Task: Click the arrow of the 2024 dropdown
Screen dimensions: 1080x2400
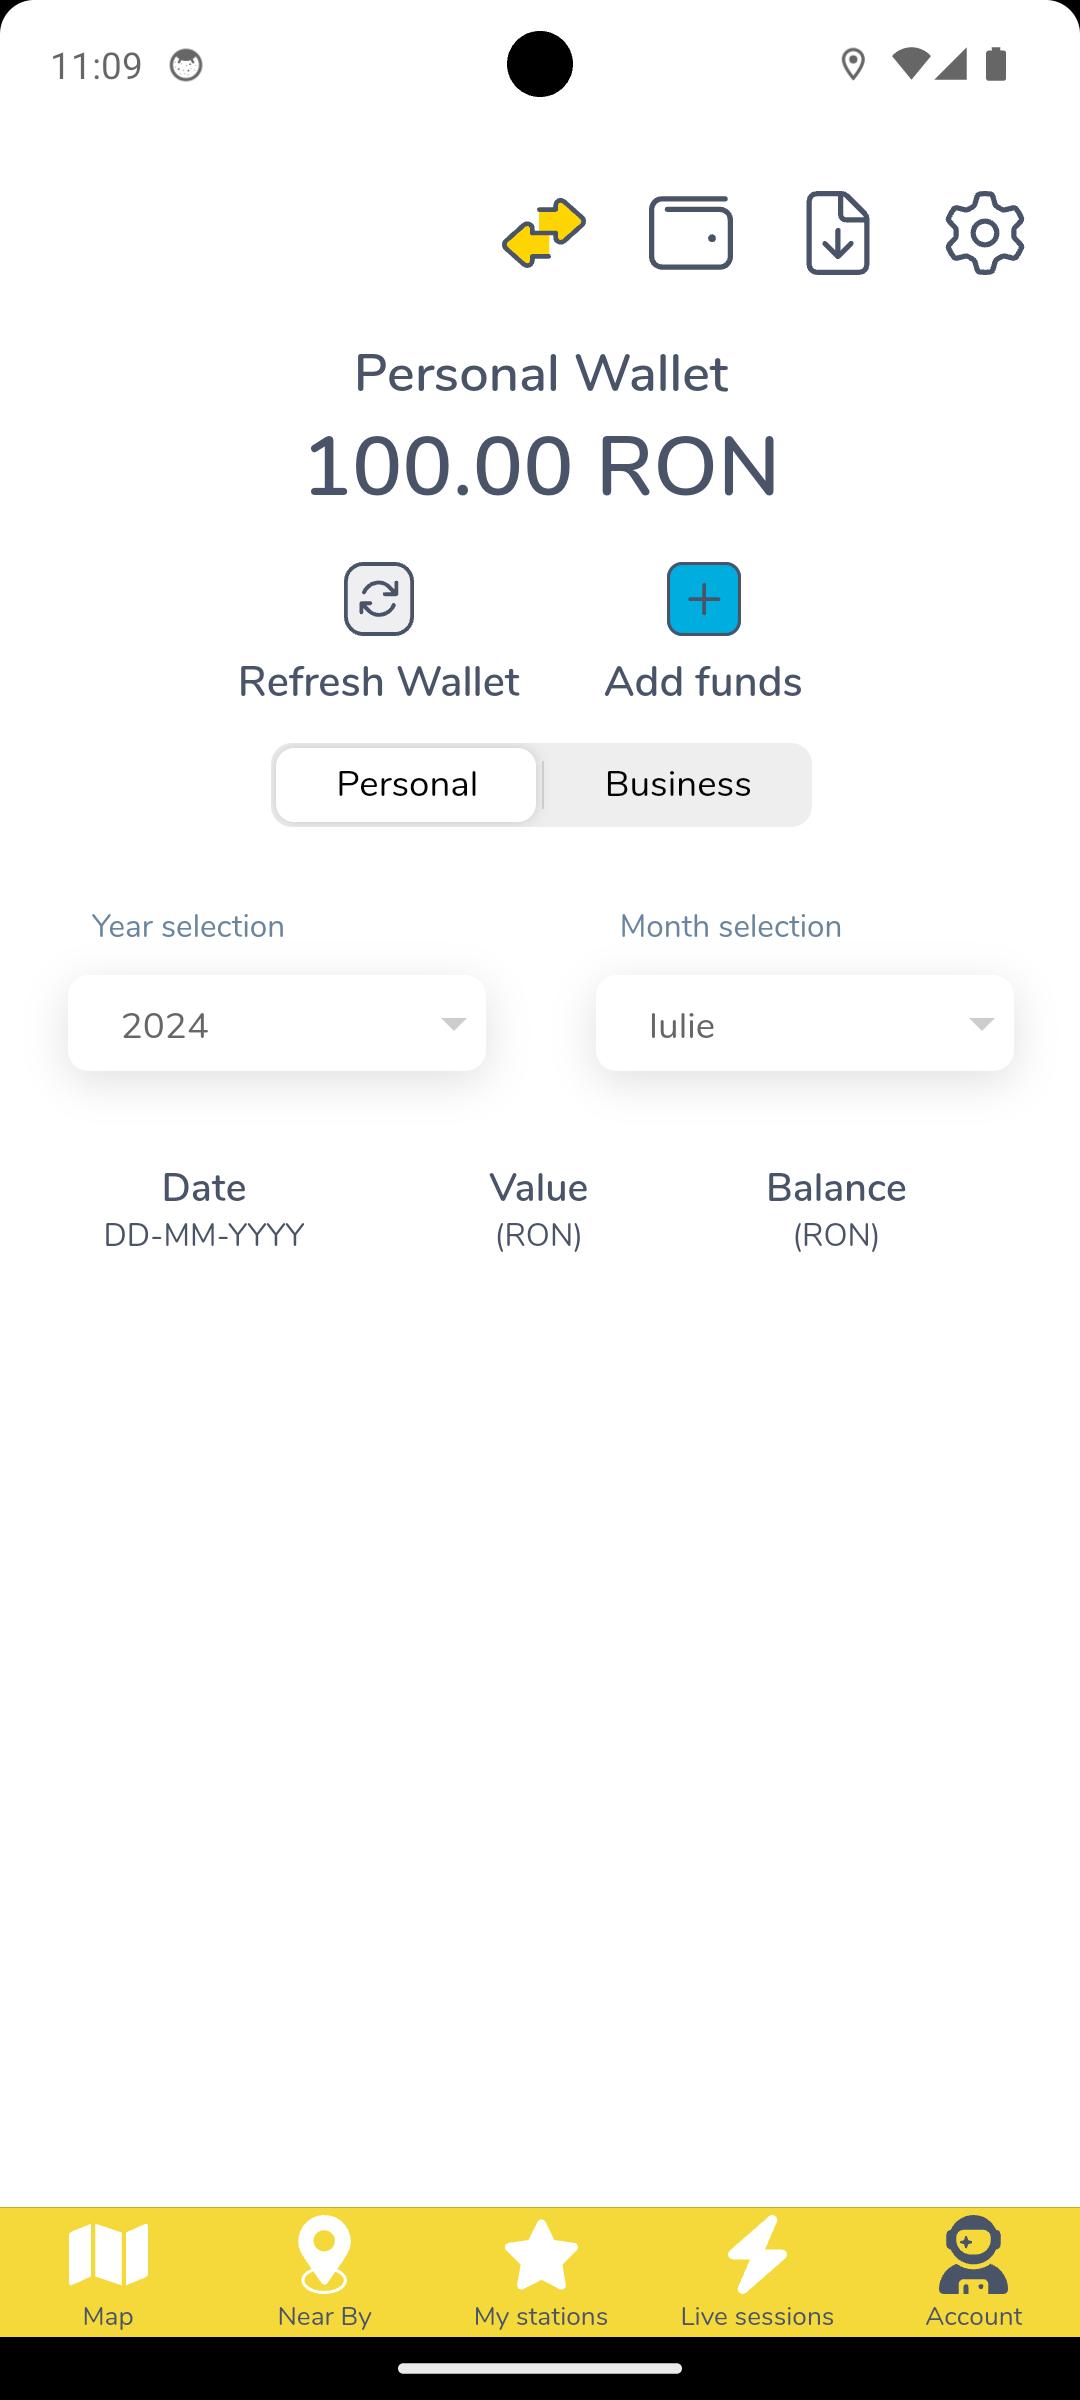Action: coord(454,1024)
